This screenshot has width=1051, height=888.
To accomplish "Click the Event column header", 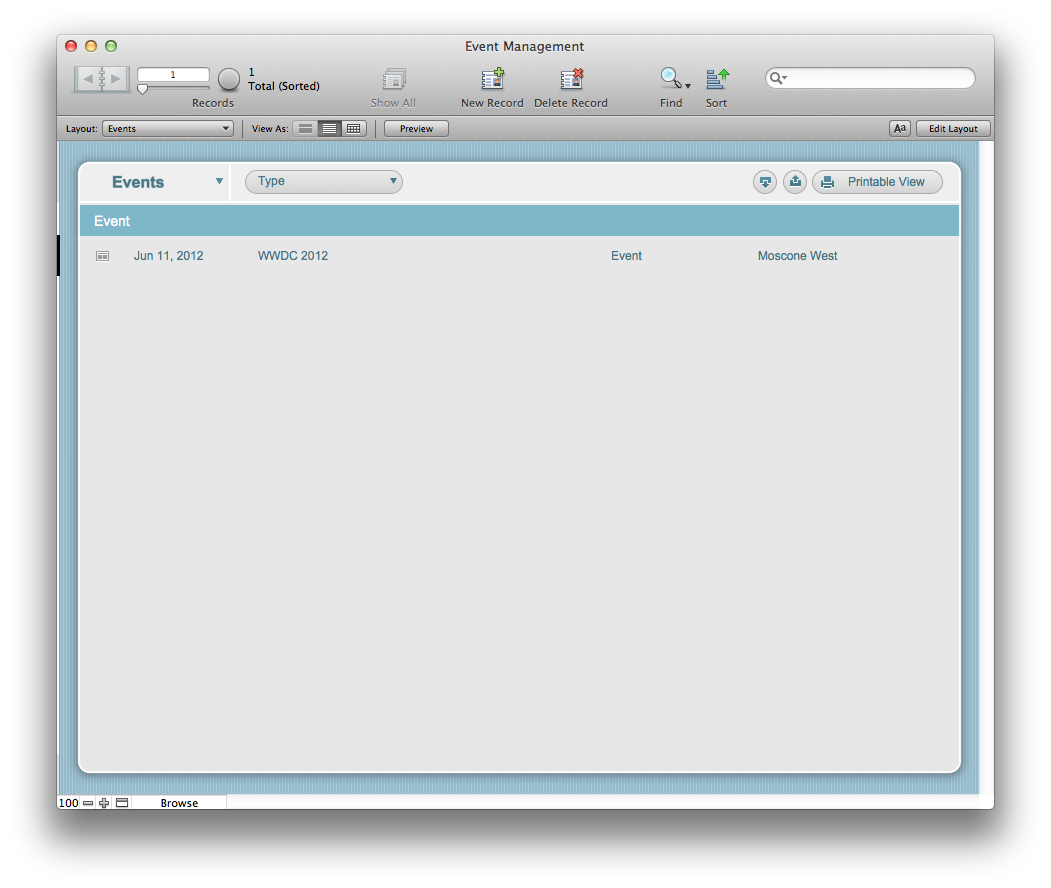I will point(112,220).
